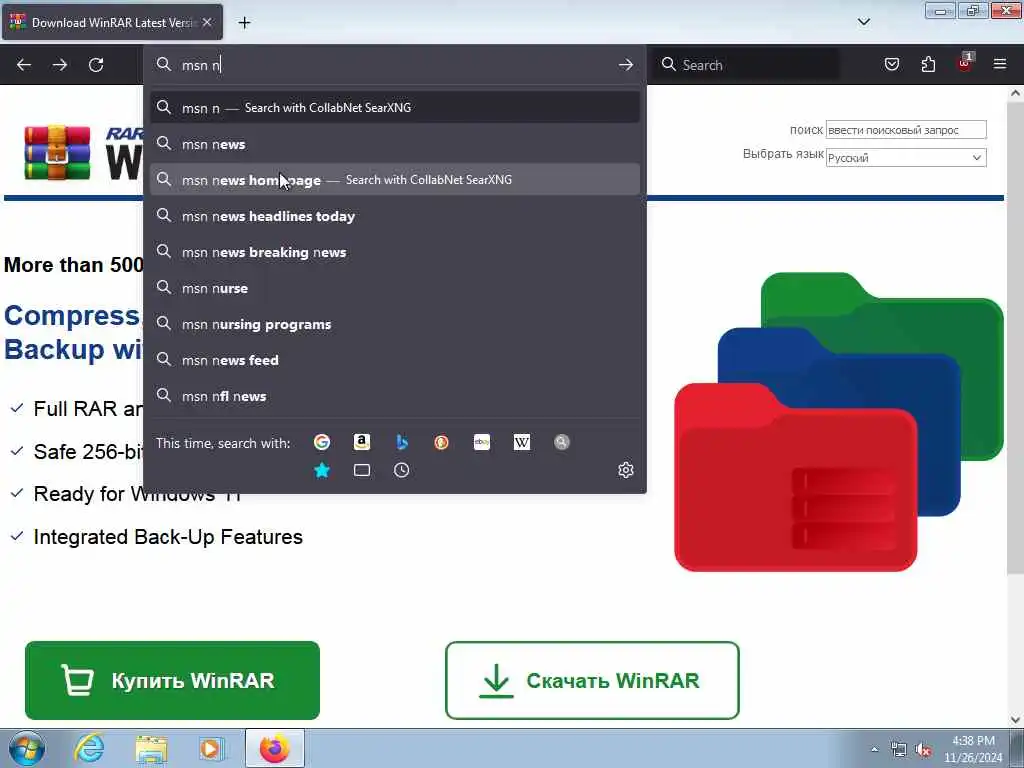
Task: Search this time with Bing
Action: (402, 442)
